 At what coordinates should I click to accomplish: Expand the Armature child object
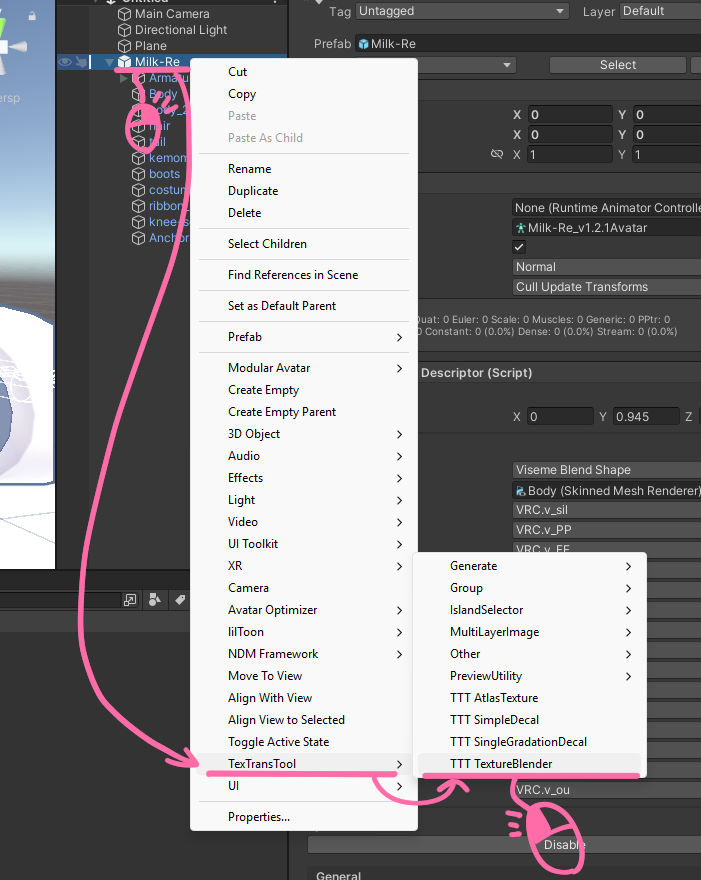(x=124, y=78)
